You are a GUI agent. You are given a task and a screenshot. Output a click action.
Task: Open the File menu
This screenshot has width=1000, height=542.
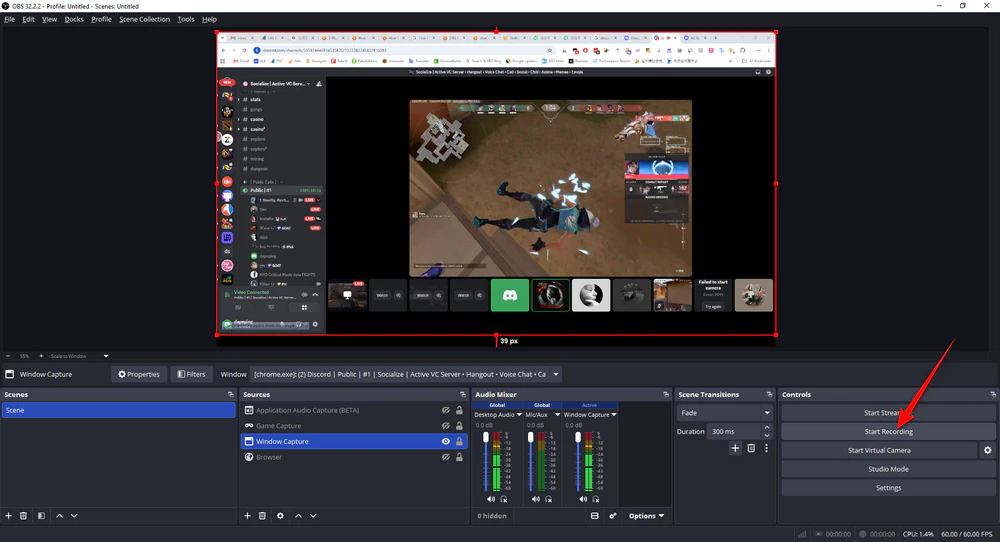[10, 19]
